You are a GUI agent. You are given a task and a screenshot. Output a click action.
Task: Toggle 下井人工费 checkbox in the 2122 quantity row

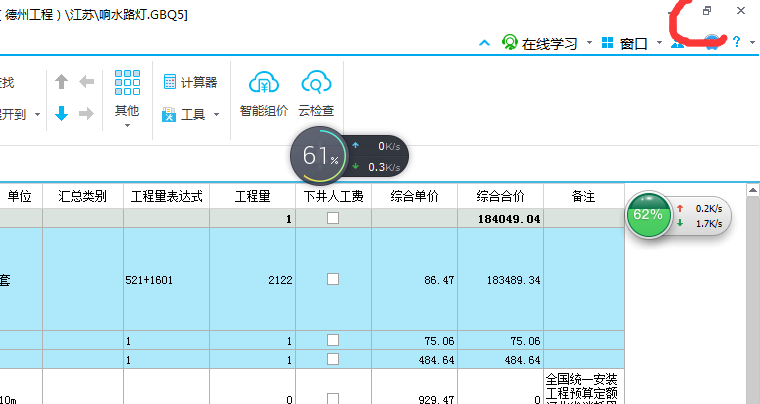point(333,279)
